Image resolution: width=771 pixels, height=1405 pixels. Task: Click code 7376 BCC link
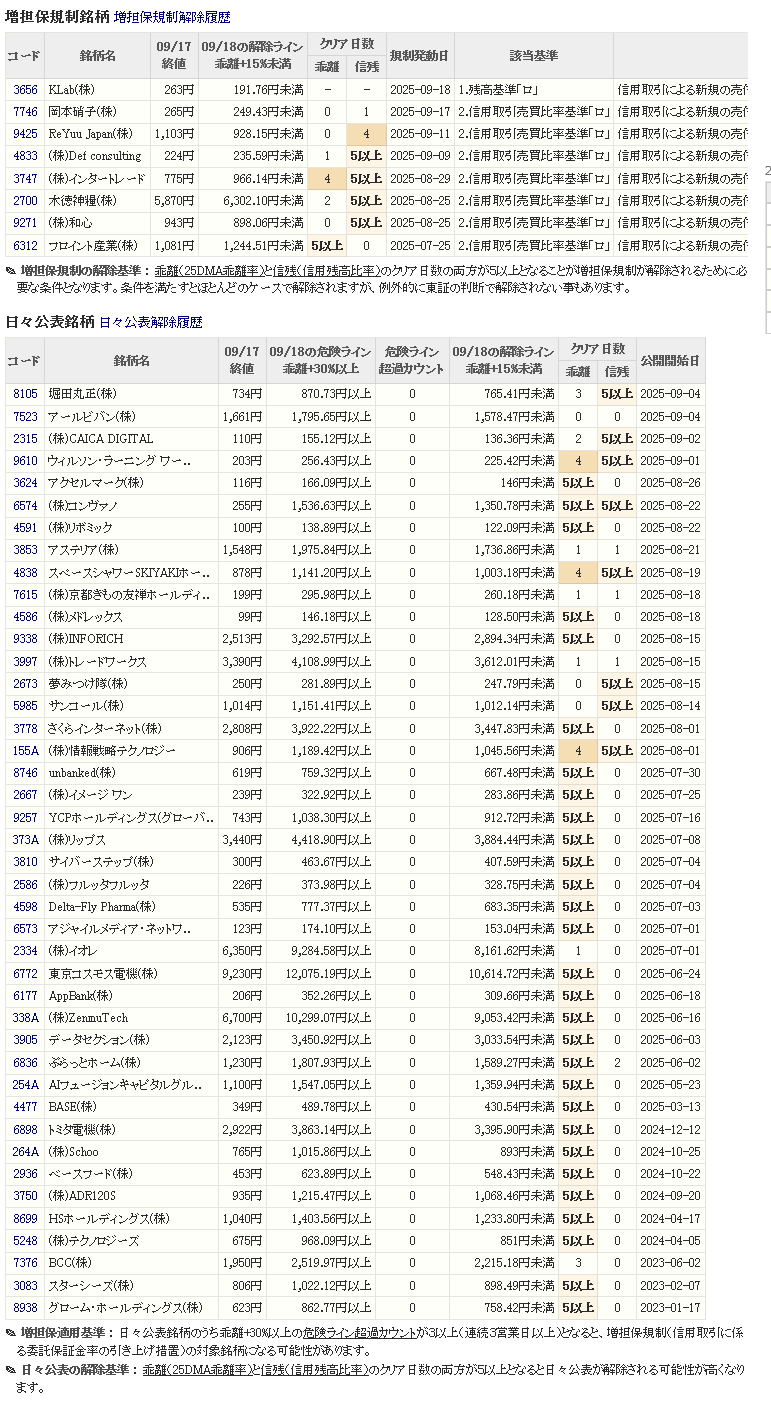[25, 1262]
